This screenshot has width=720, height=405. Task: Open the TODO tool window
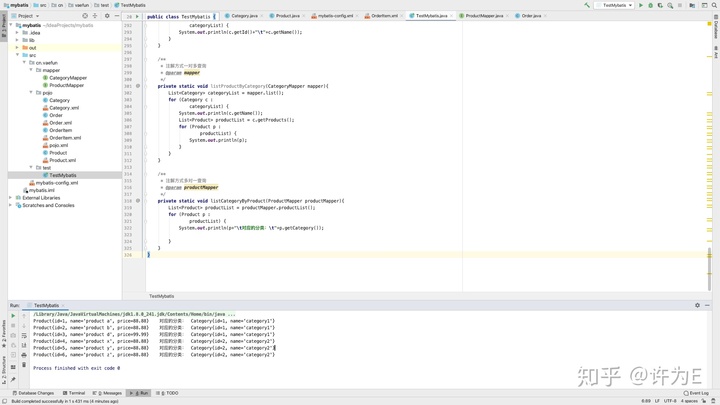click(x=167, y=393)
